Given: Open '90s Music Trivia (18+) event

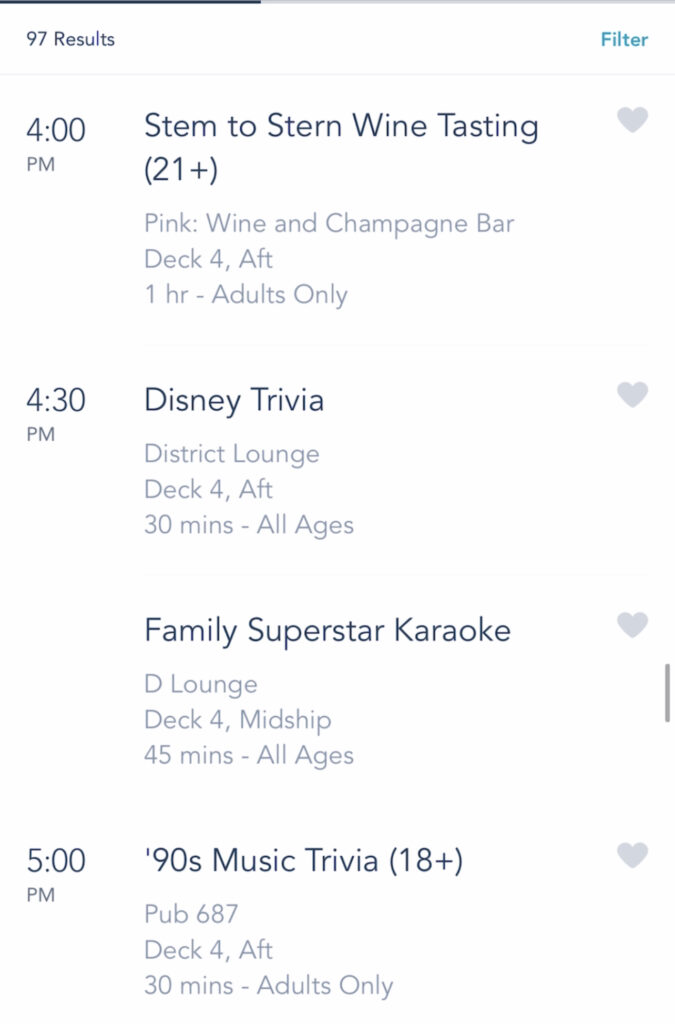Looking at the screenshot, I should pos(304,860).
